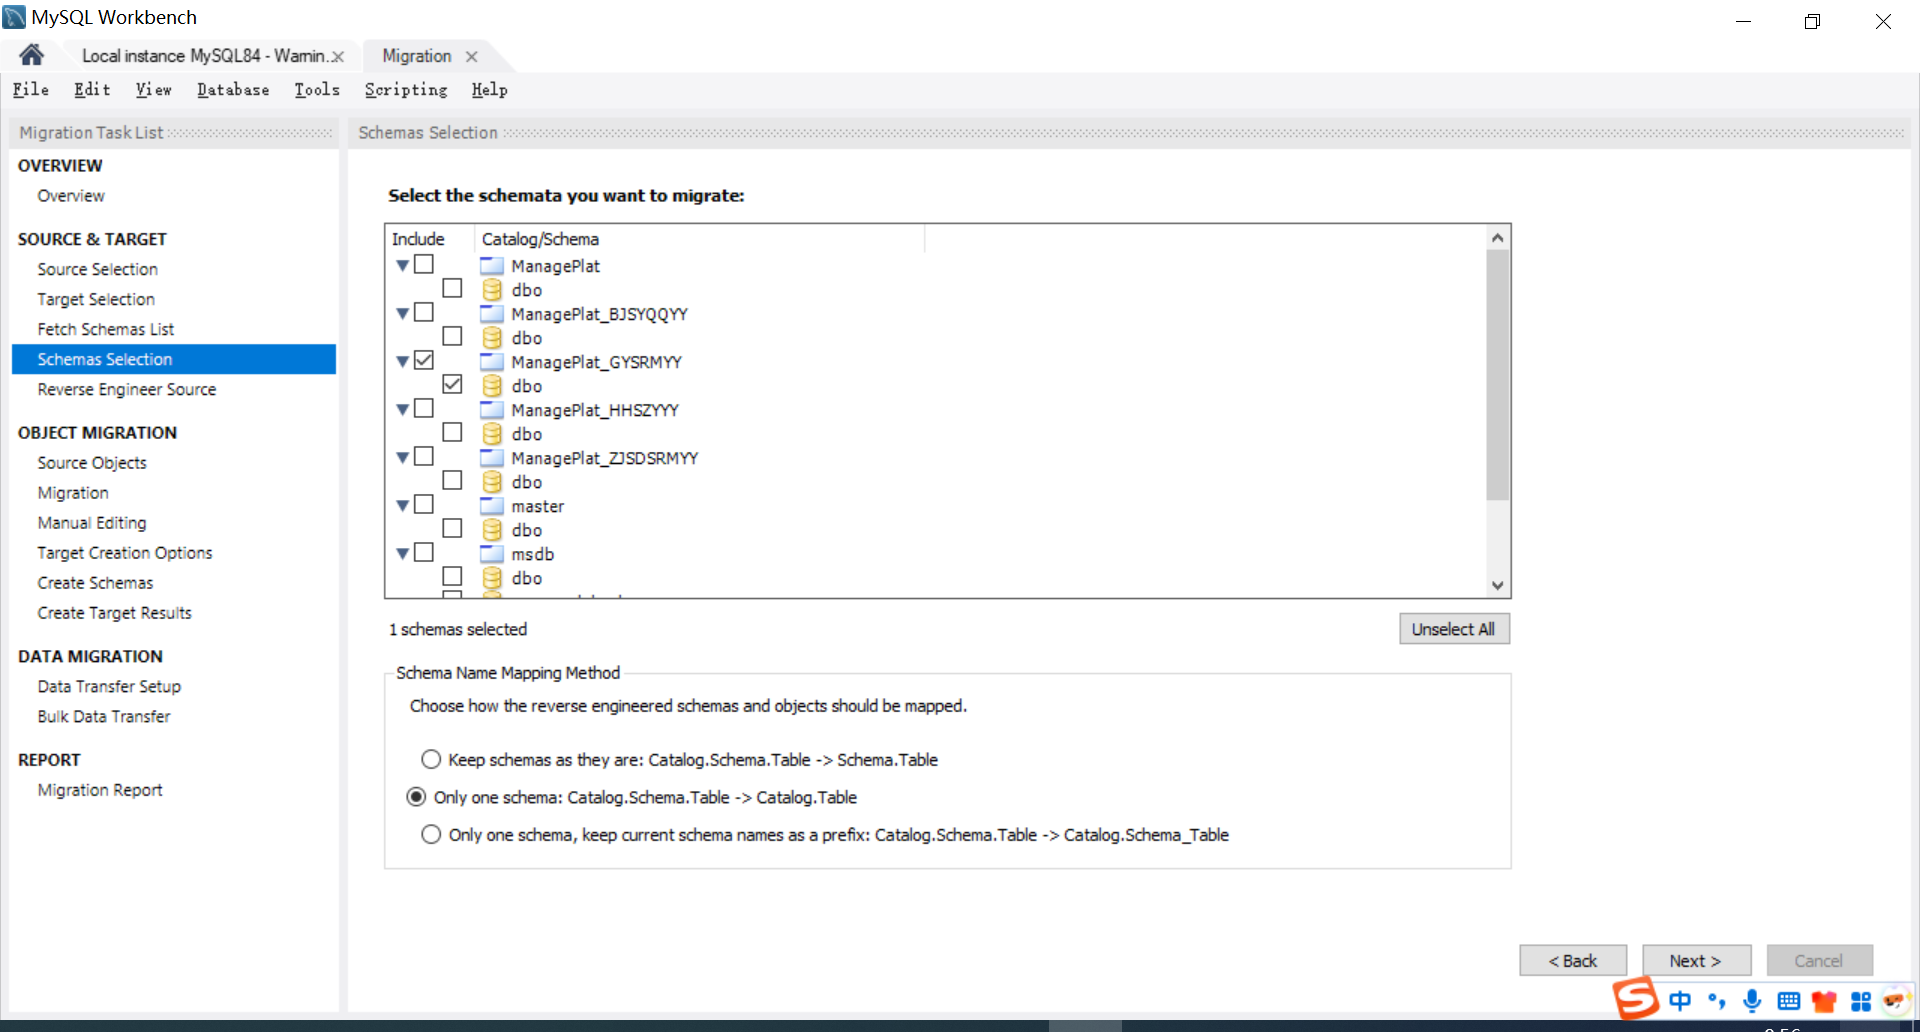Collapse the ManagePlat_GYSRMYY tree node
This screenshot has width=1920, height=1032.
402,361
